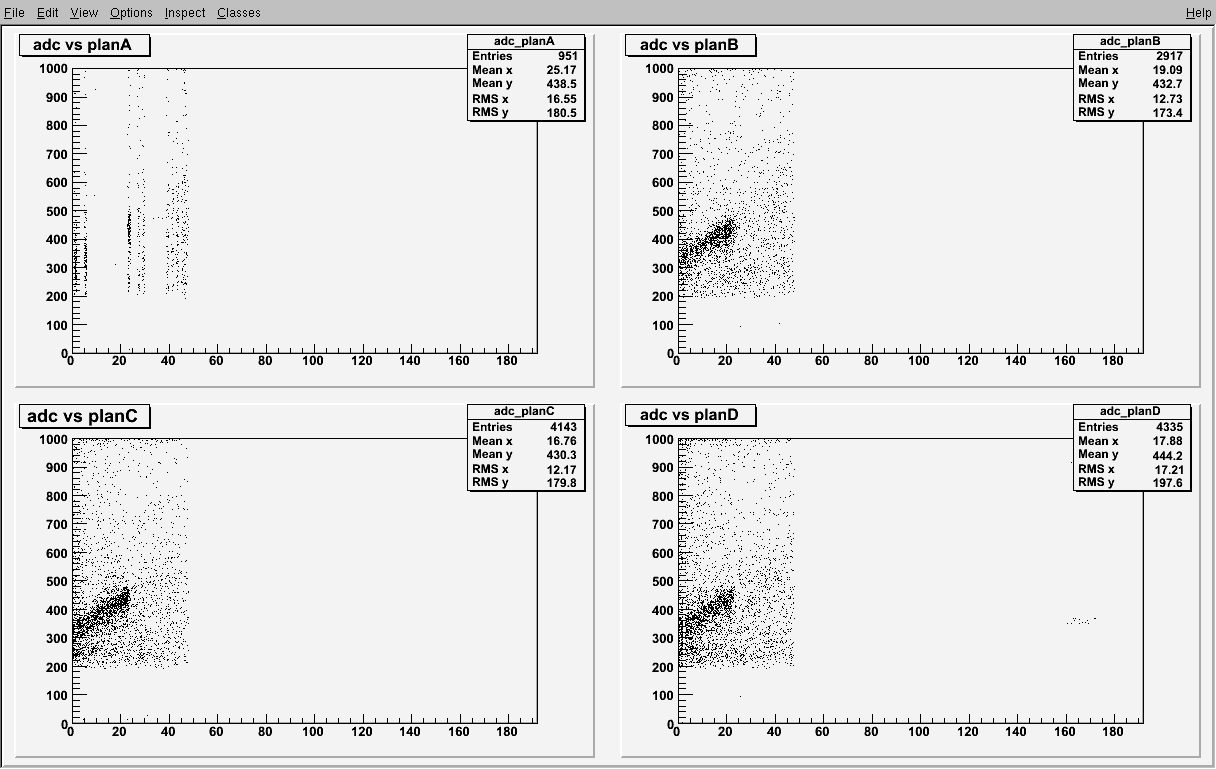Click Mean y value 432.7 in adc_planB stats
This screenshot has height=769, width=1216.
pyautogui.click(x=1169, y=84)
